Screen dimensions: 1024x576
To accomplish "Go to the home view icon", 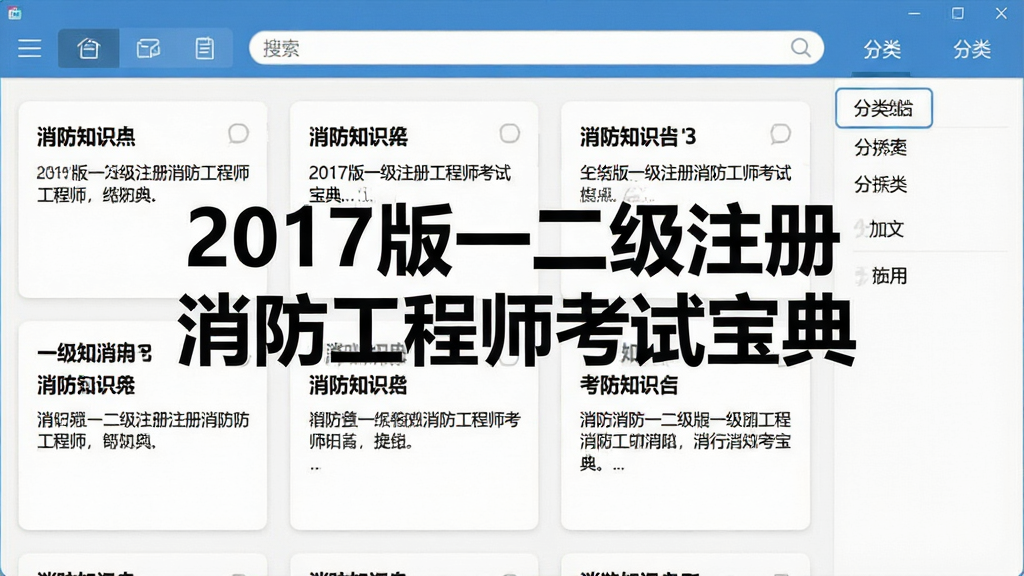I will [88, 48].
